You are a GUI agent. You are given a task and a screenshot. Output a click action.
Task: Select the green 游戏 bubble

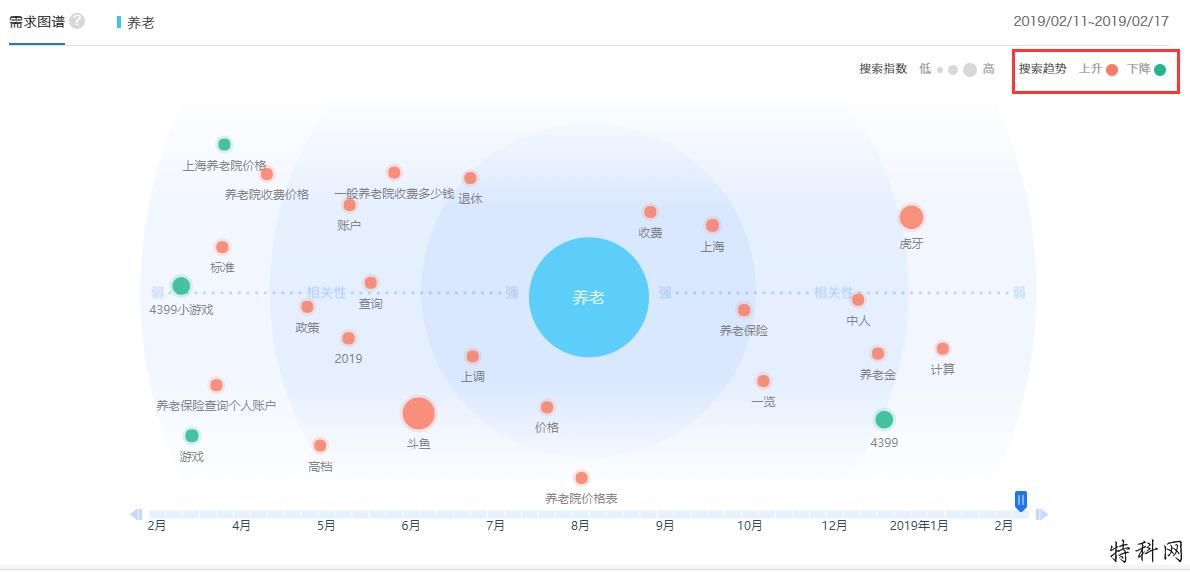(191, 435)
